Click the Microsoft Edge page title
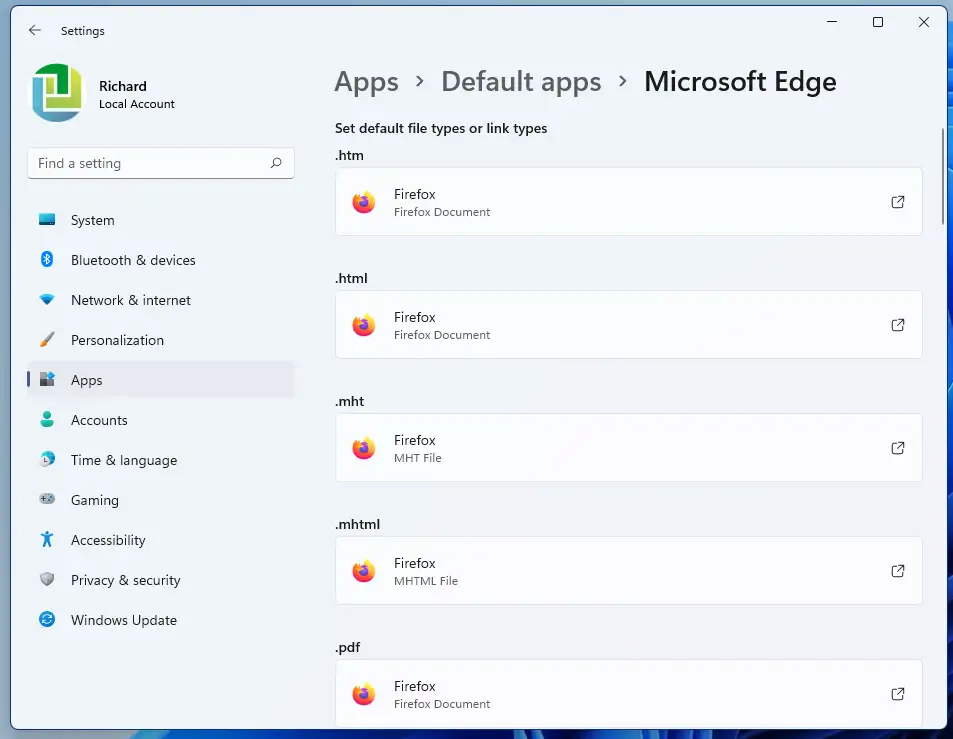The image size is (953, 739). click(740, 82)
